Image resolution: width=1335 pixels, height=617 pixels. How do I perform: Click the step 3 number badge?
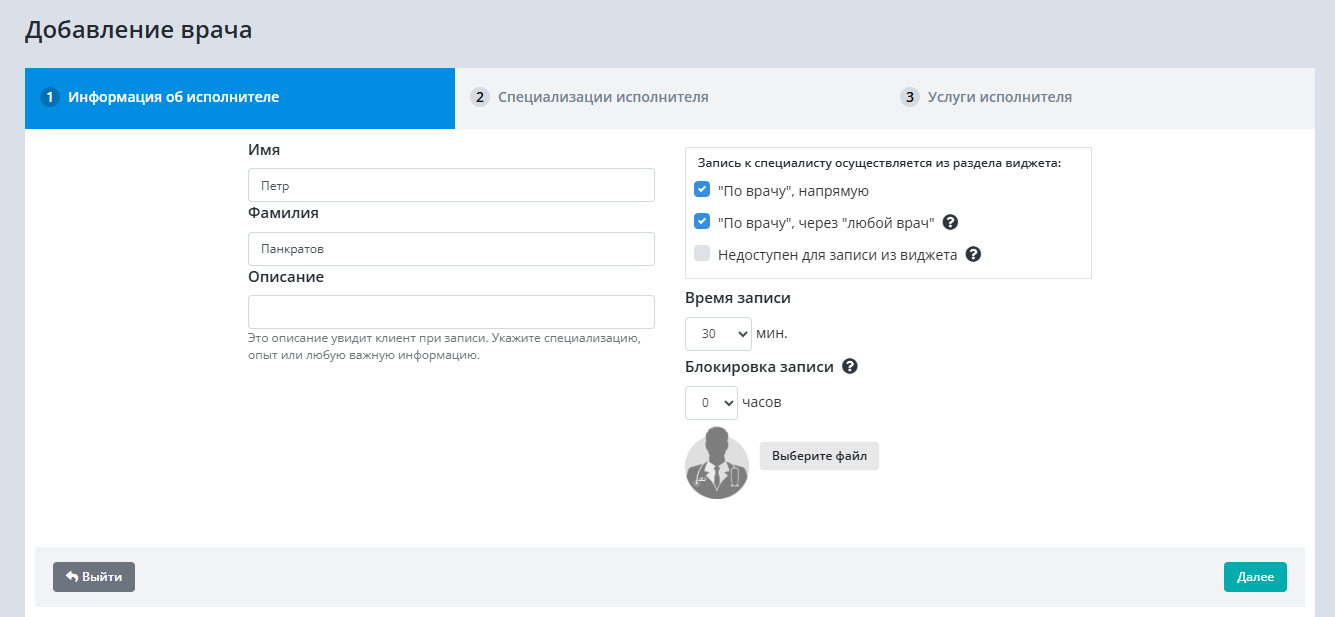click(x=909, y=97)
